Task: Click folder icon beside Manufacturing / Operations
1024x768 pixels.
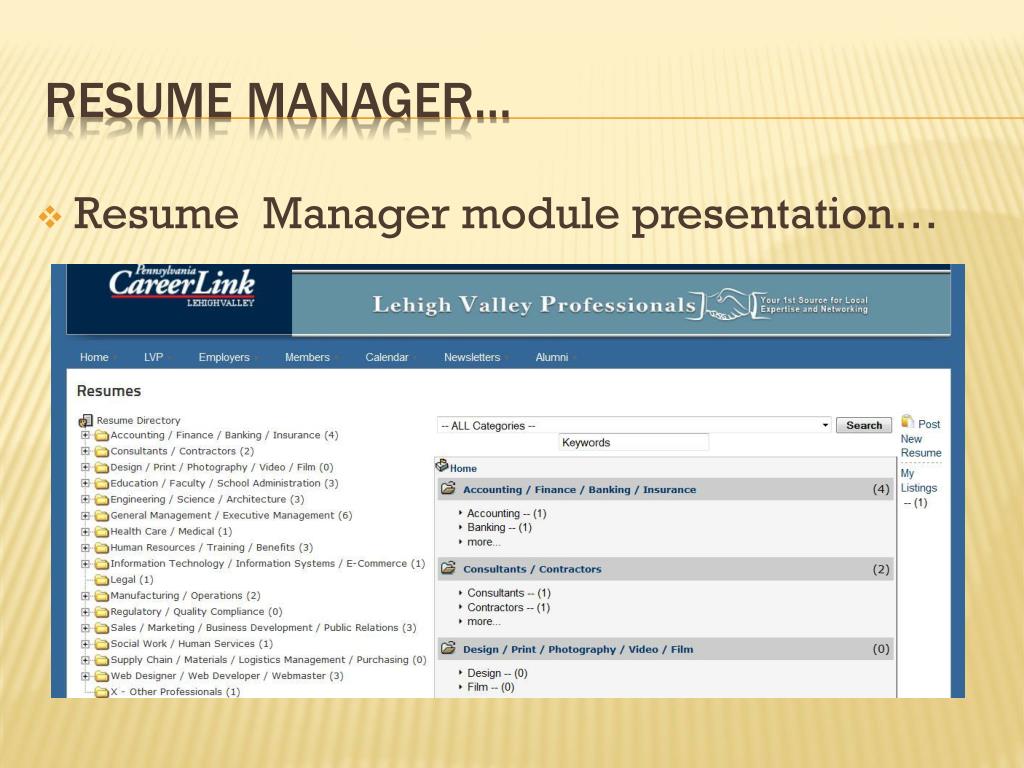Action: click(x=101, y=596)
